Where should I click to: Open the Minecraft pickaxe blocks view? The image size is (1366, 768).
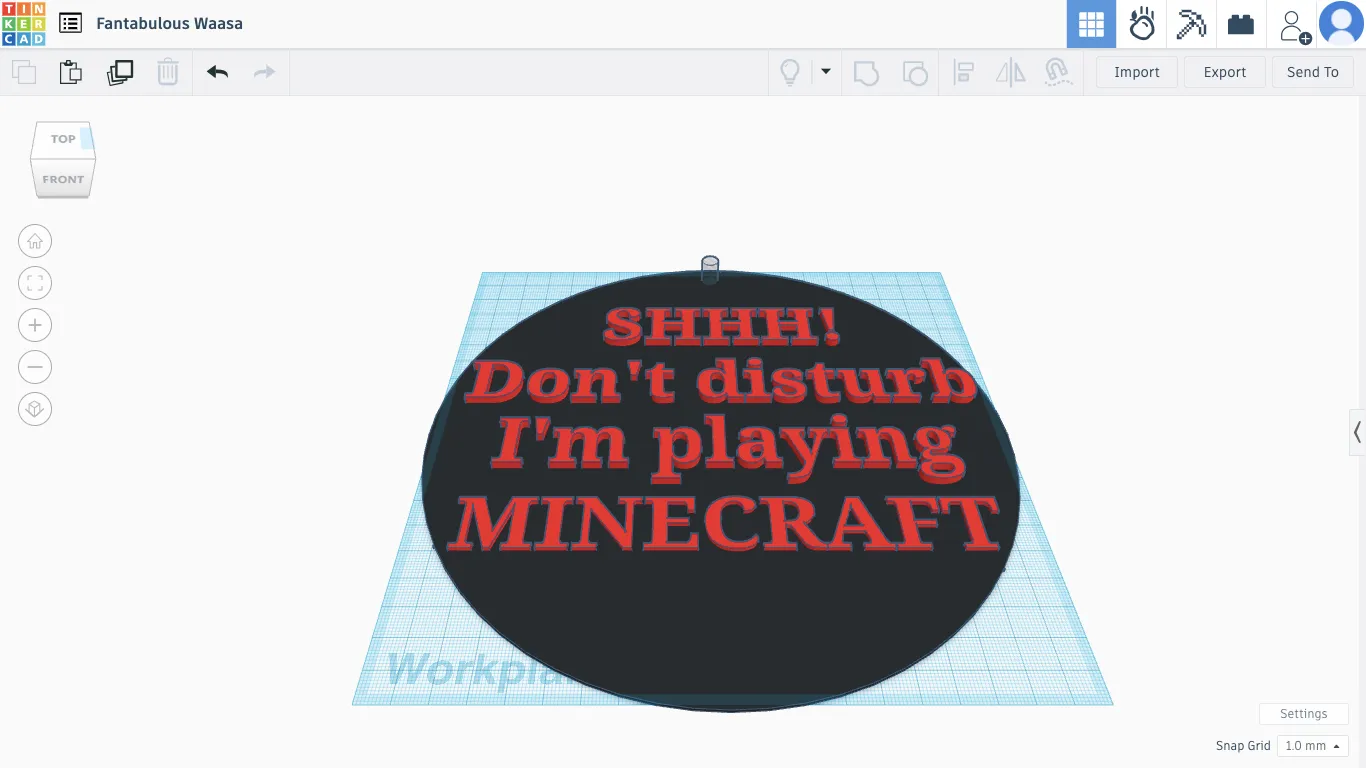pyautogui.click(x=1191, y=24)
